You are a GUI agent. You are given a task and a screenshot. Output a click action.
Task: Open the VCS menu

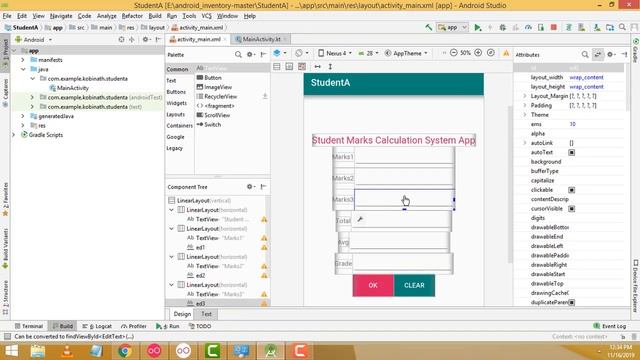(207, 16)
